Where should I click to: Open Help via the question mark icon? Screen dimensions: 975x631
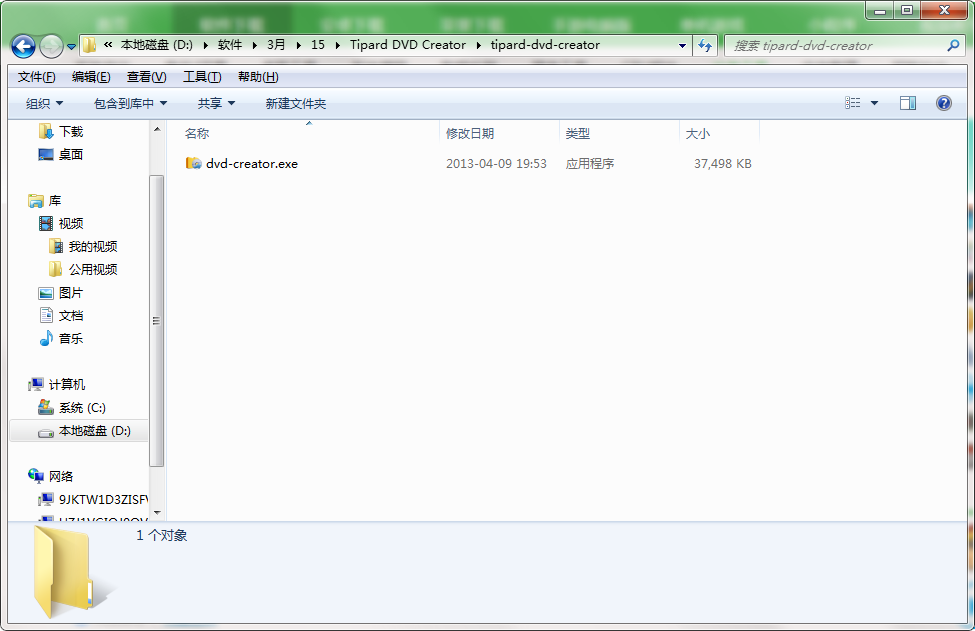click(943, 103)
